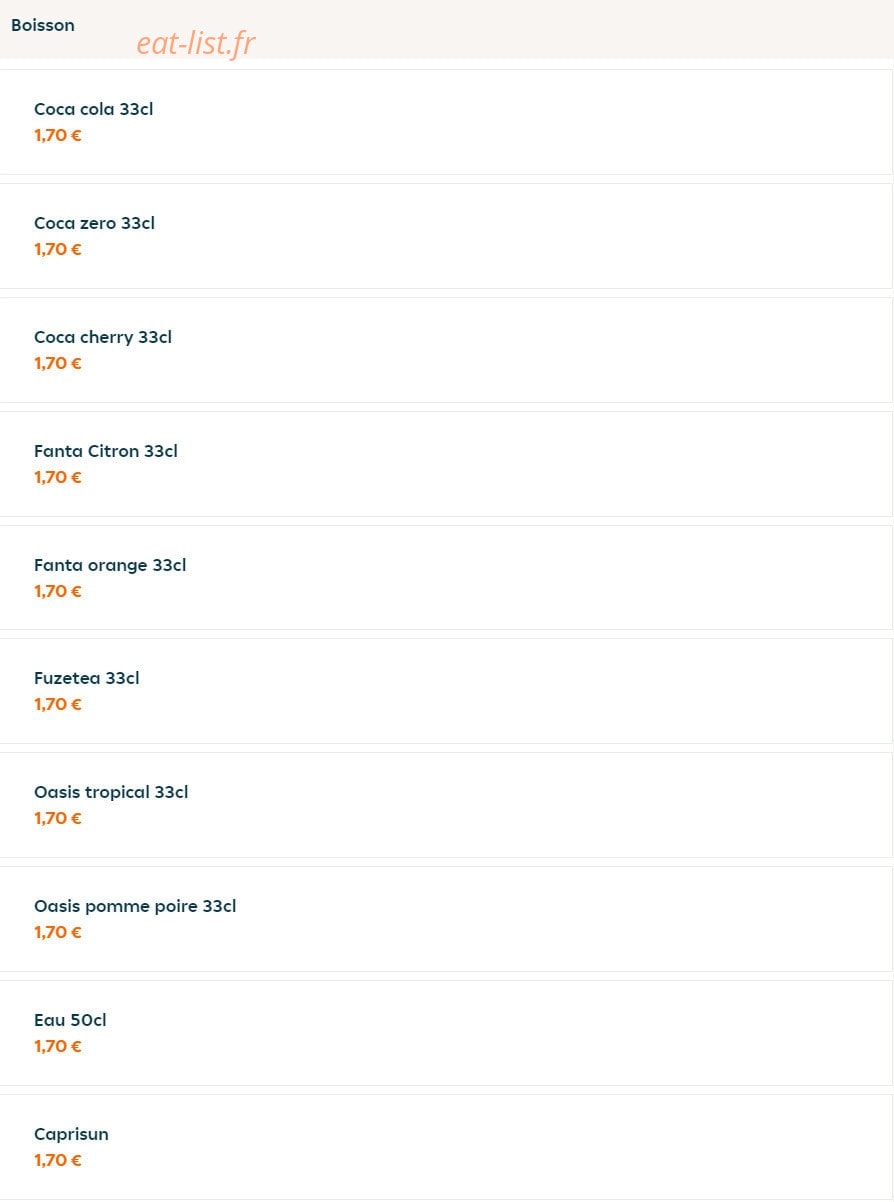
Task: Choose Coca cherry 33cl drink
Action: coord(446,350)
